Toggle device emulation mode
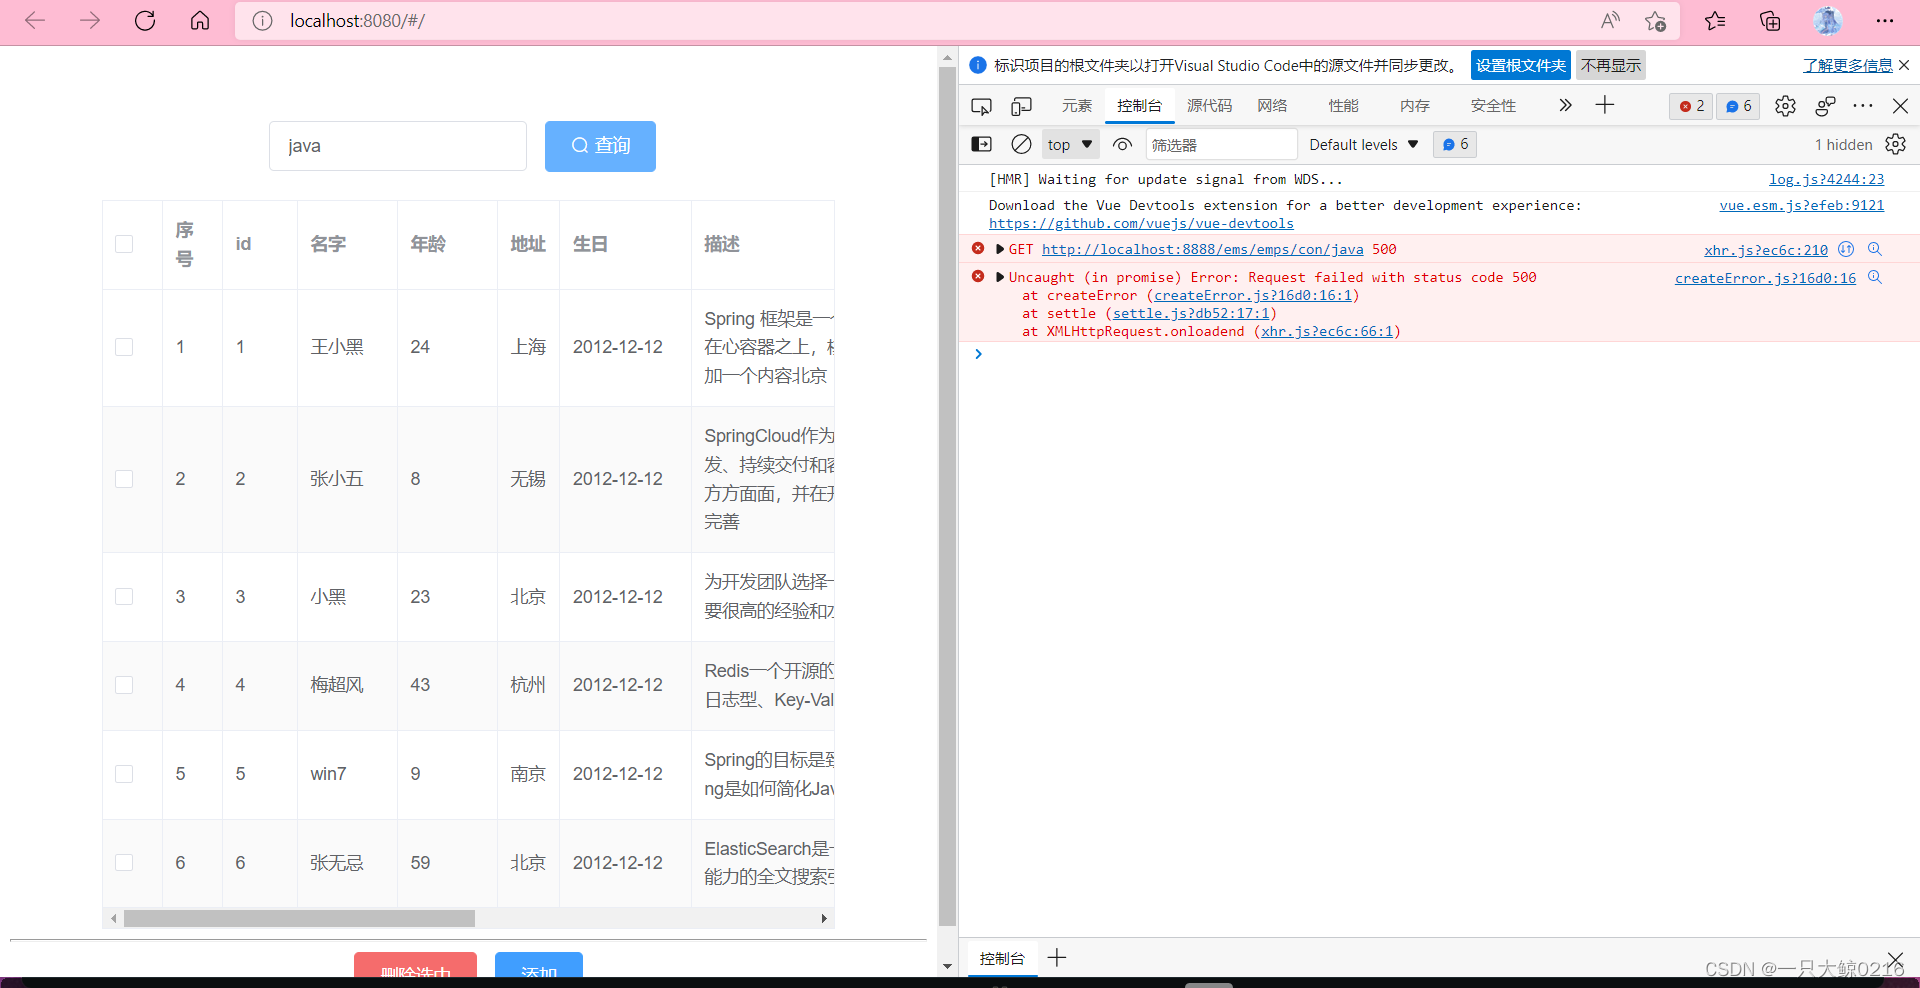 point(1021,105)
